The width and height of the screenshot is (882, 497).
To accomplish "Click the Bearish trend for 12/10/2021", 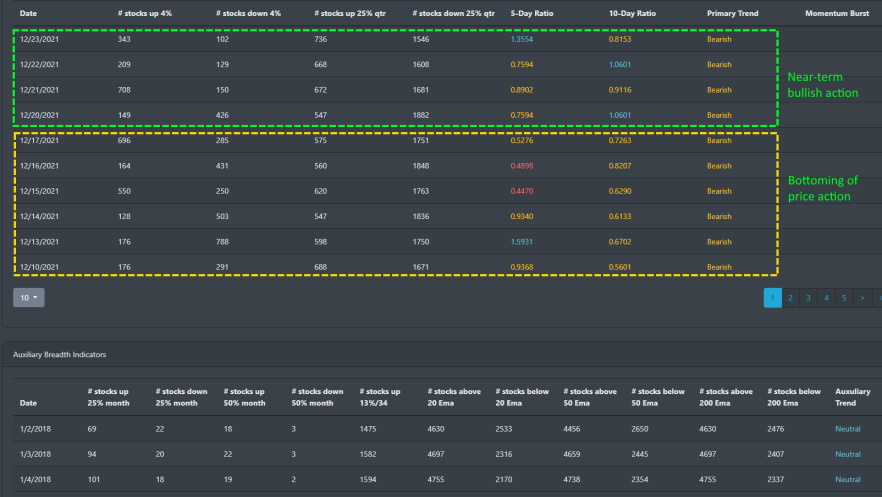I will (719, 267).
